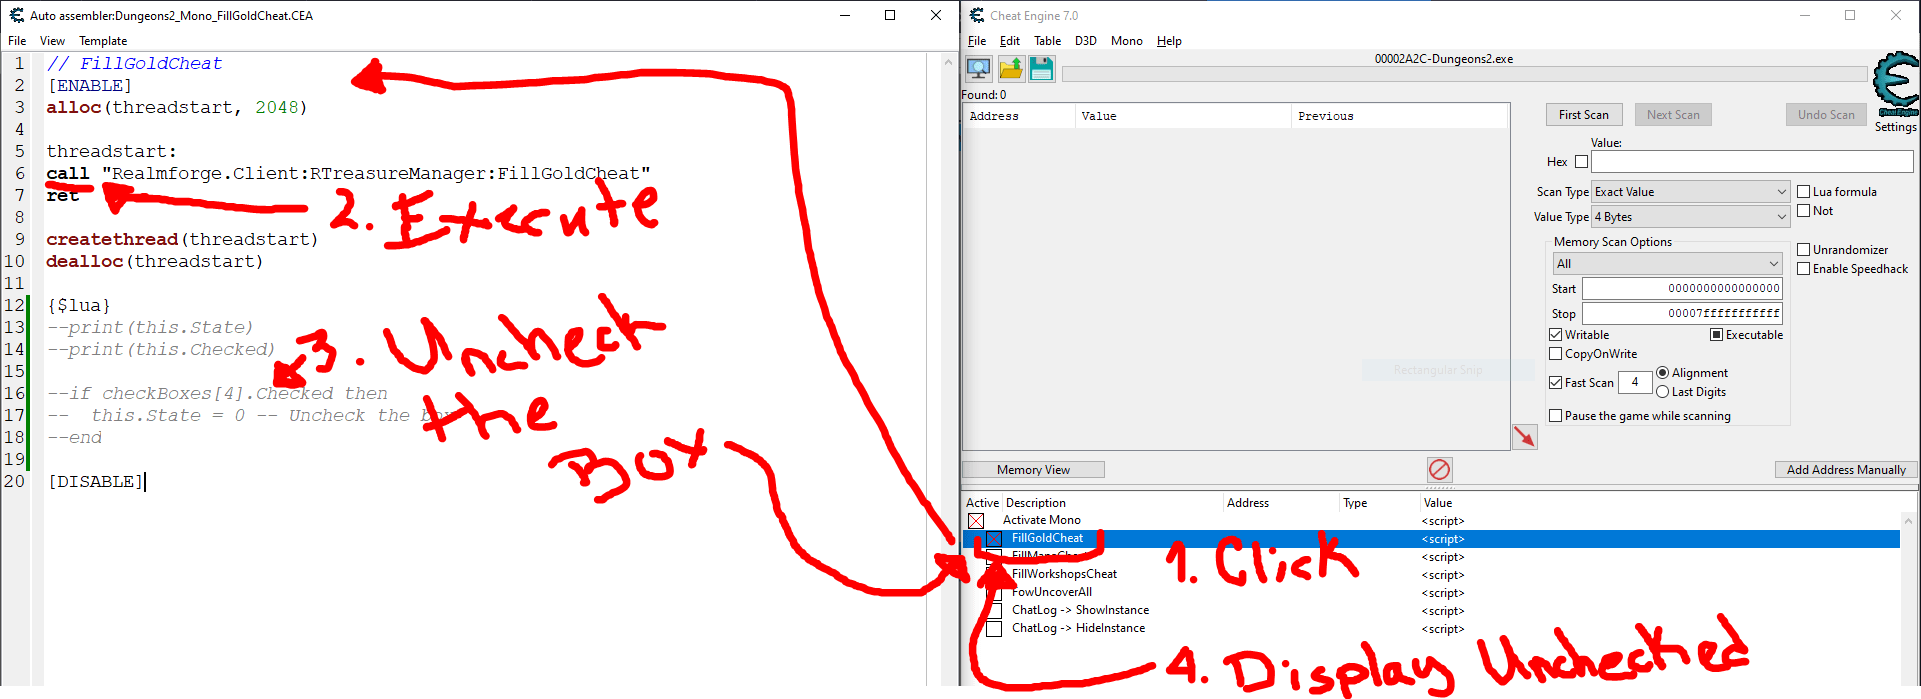
Task: Open Memory View
Action: (1033, 470)
